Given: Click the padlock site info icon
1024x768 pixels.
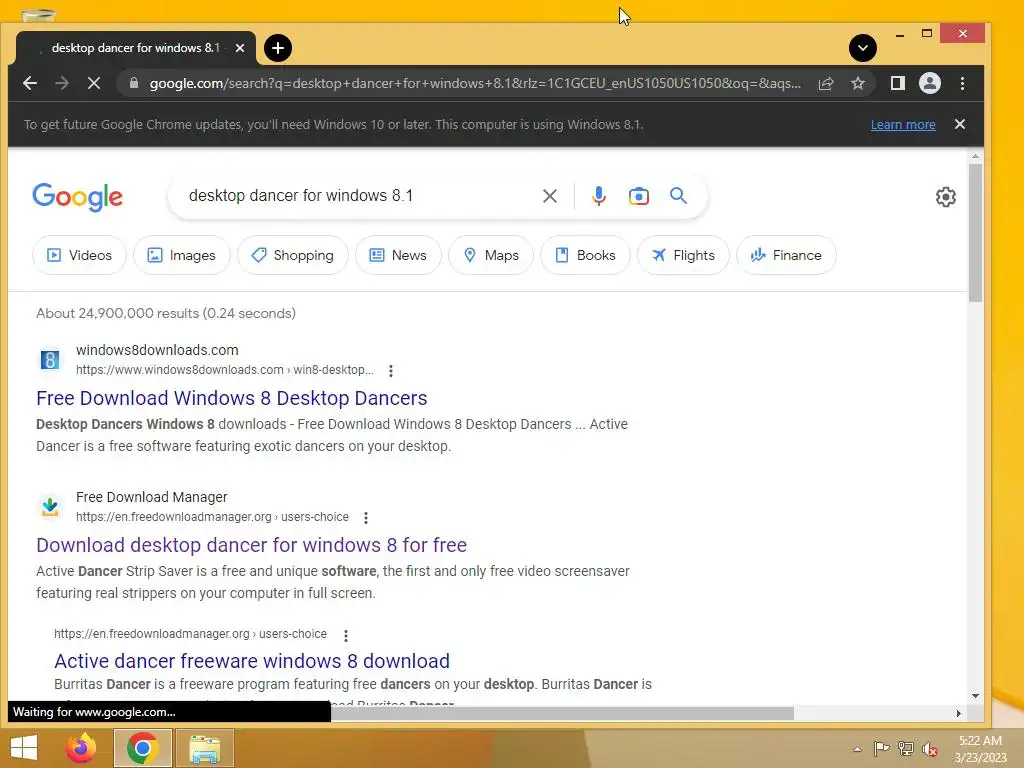Looking at the screenshot, I should click(134, 83).
